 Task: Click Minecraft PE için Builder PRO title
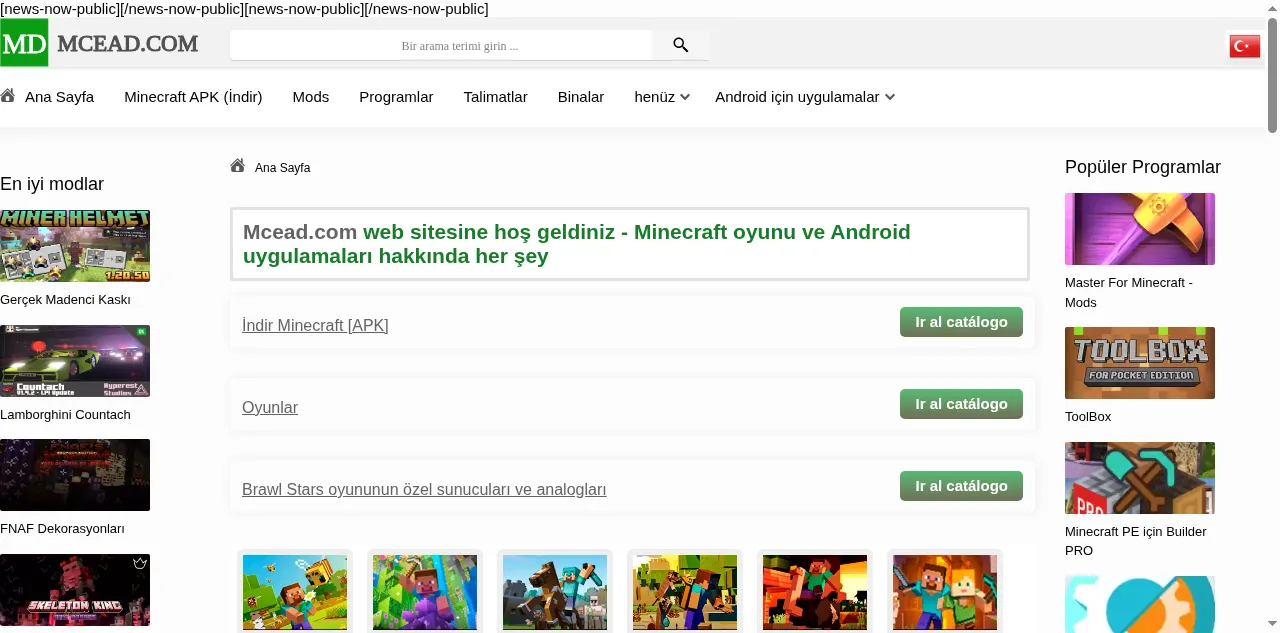tap(1136, 541)
